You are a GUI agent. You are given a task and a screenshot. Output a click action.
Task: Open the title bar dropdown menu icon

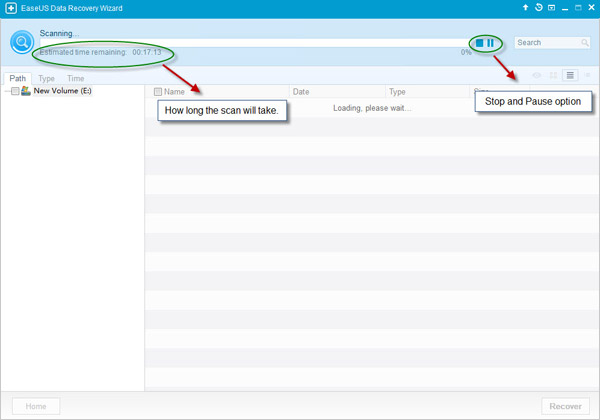(552, 8)
